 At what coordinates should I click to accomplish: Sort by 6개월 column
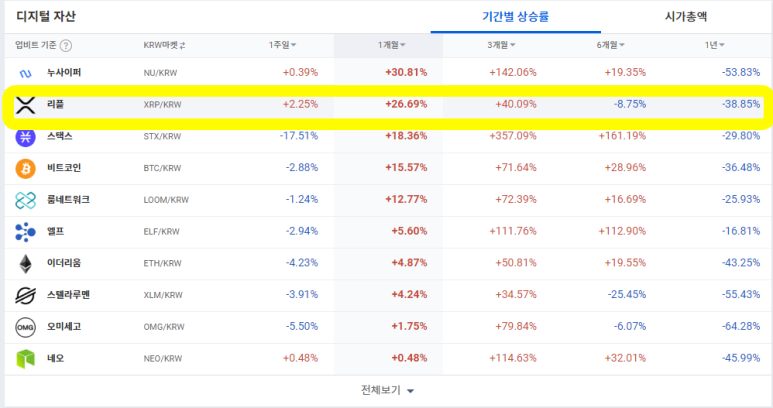point(610,45)
